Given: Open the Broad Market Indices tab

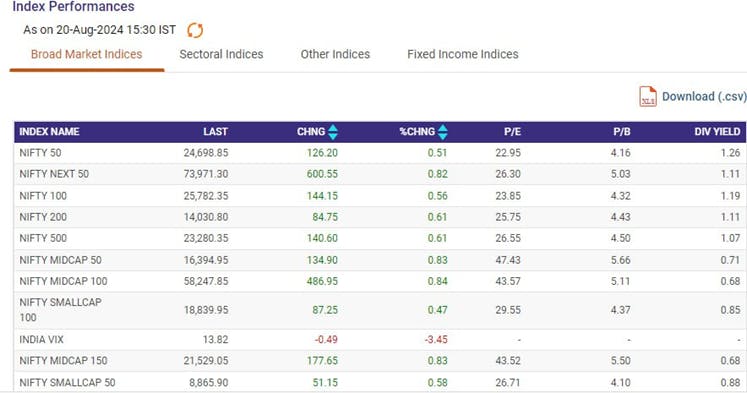Looking at the screenshot, I should click(x=87, y=54).
